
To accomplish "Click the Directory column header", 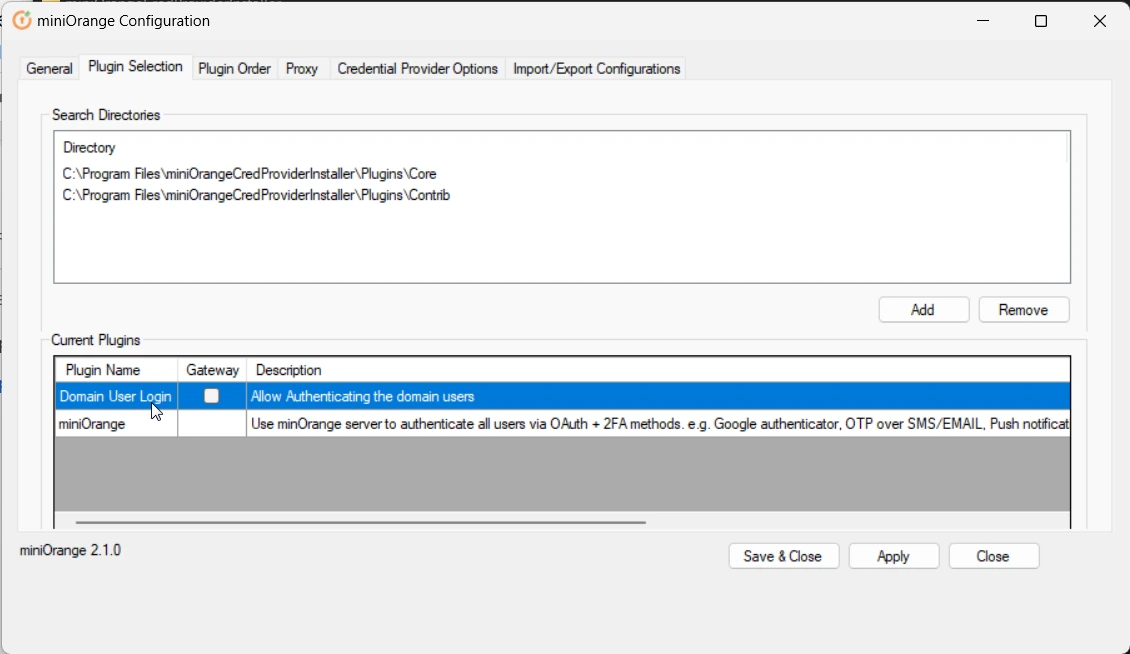I will pos(89,148).
